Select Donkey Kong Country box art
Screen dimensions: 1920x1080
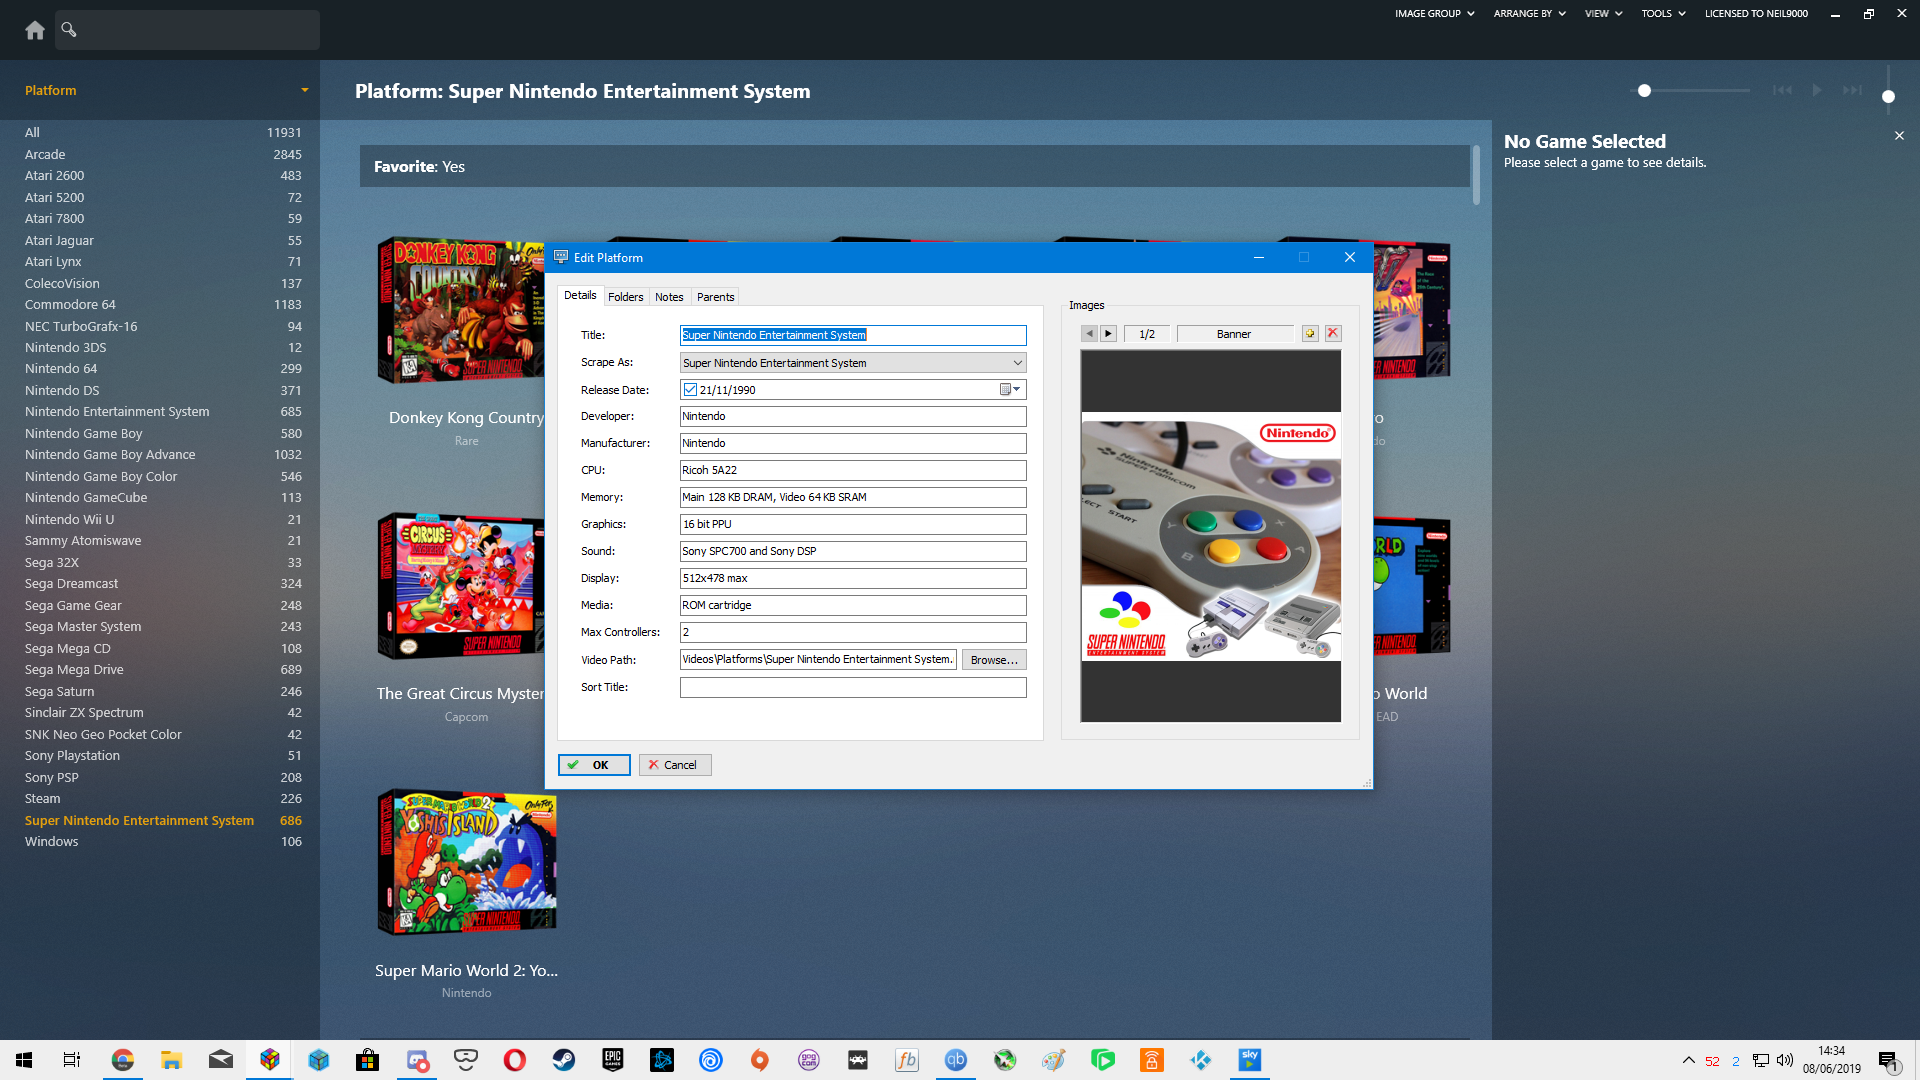460,311
